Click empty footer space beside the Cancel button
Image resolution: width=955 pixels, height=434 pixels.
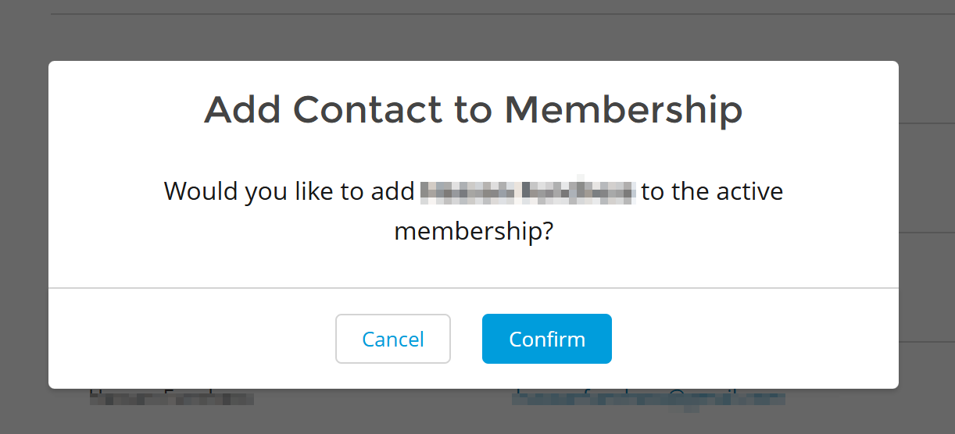point(192,339)
